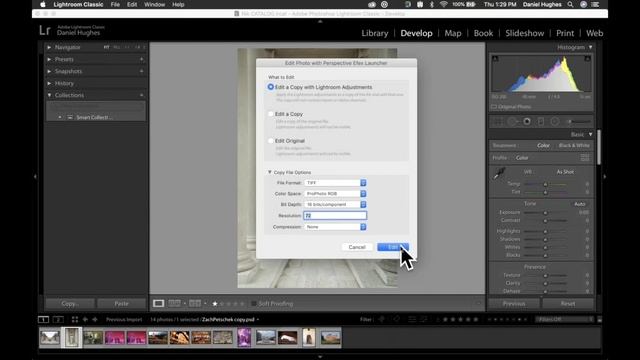The height and width of the screenshot is (360, 640).
Task: Click the Previous button
Action: (x=514, y=304)
